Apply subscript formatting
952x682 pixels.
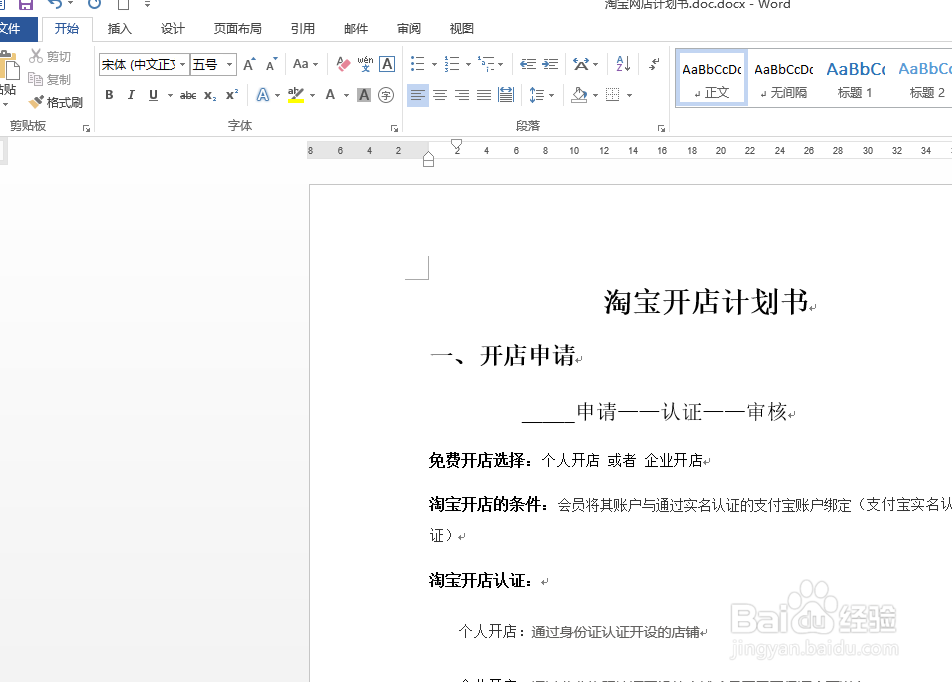pyautogui.click(x=210, y=95)
